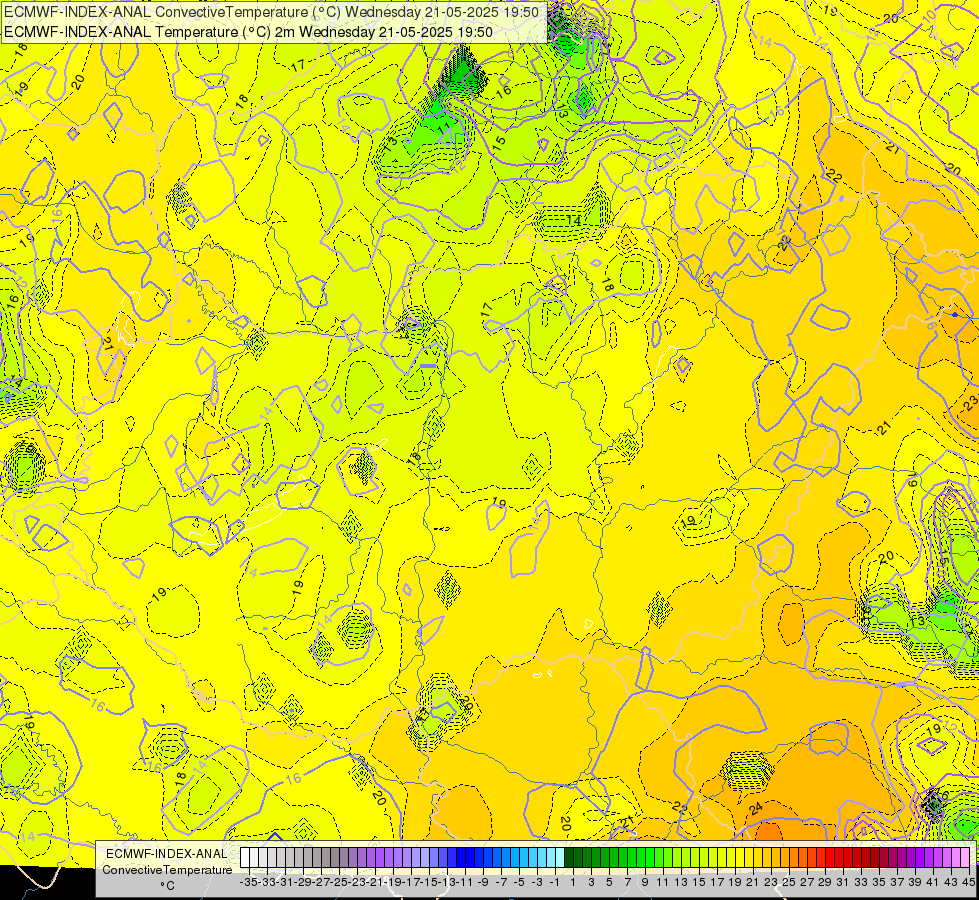
Task: Pick the purple legend swatch above -21
Action: [x=371, y=858]
